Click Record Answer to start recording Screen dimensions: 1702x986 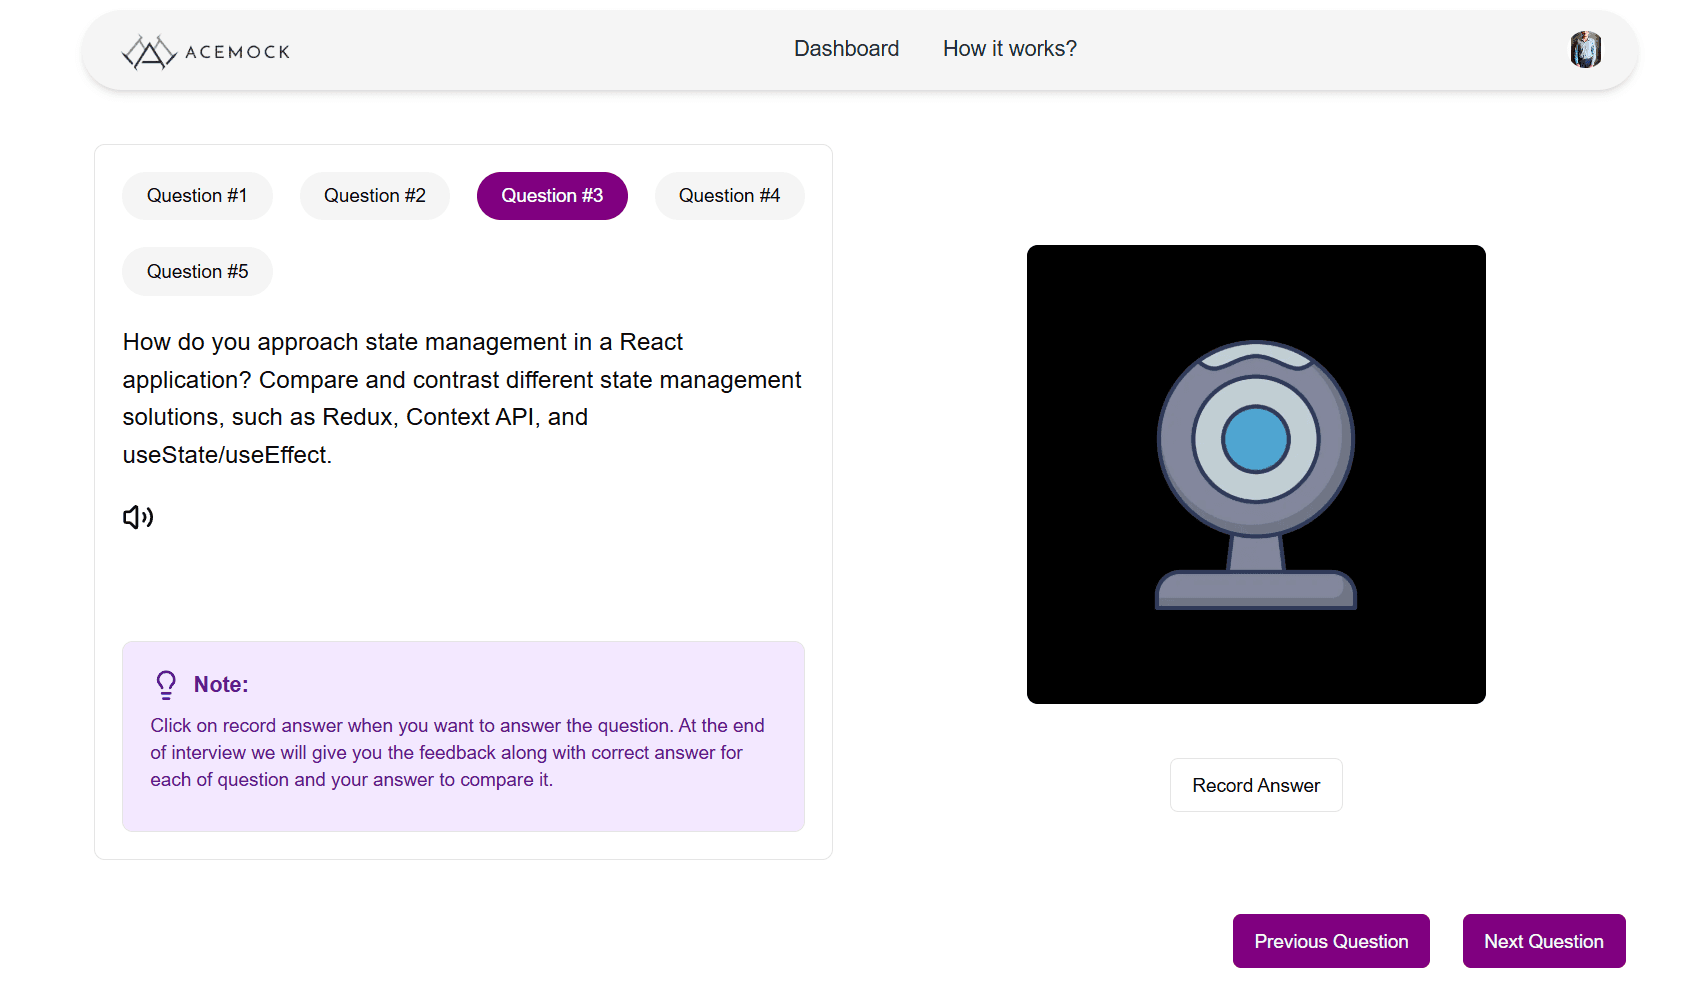point(1255,785)
